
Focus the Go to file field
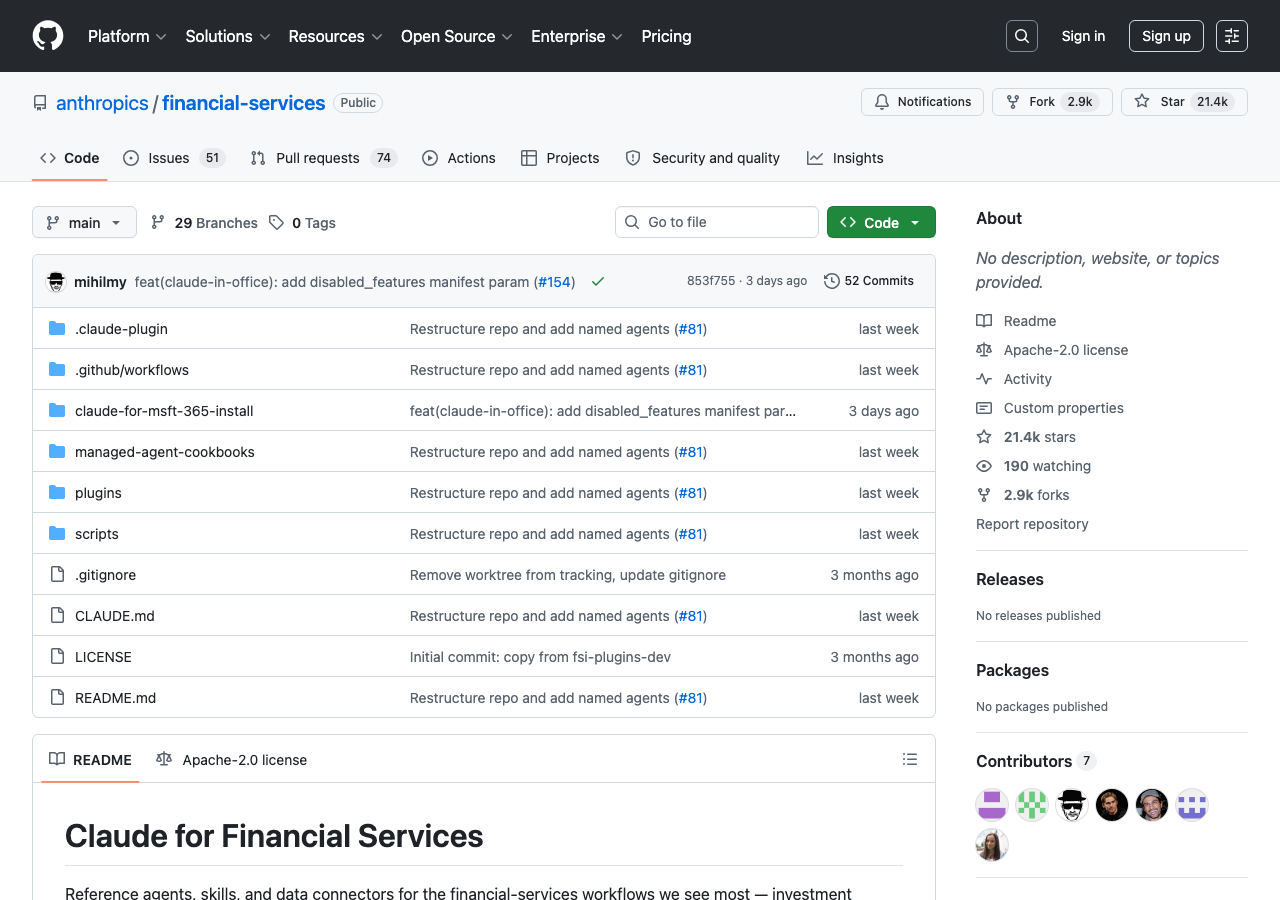tap(717, 222)
